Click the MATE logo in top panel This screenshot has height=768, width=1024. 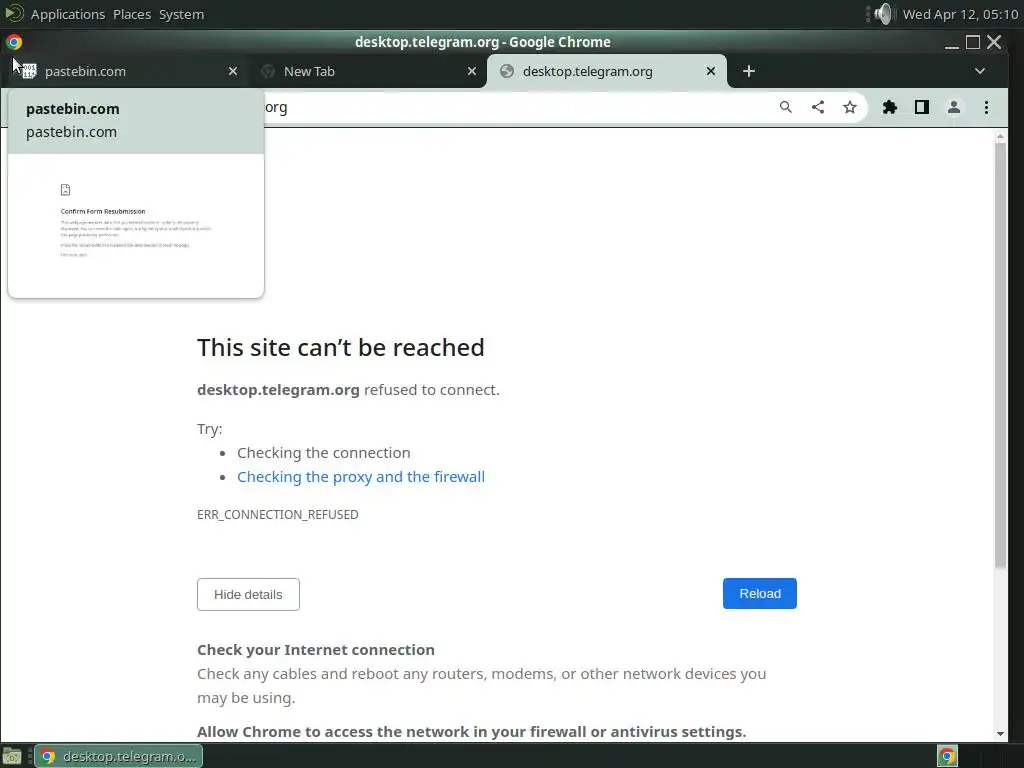(14, 13)
